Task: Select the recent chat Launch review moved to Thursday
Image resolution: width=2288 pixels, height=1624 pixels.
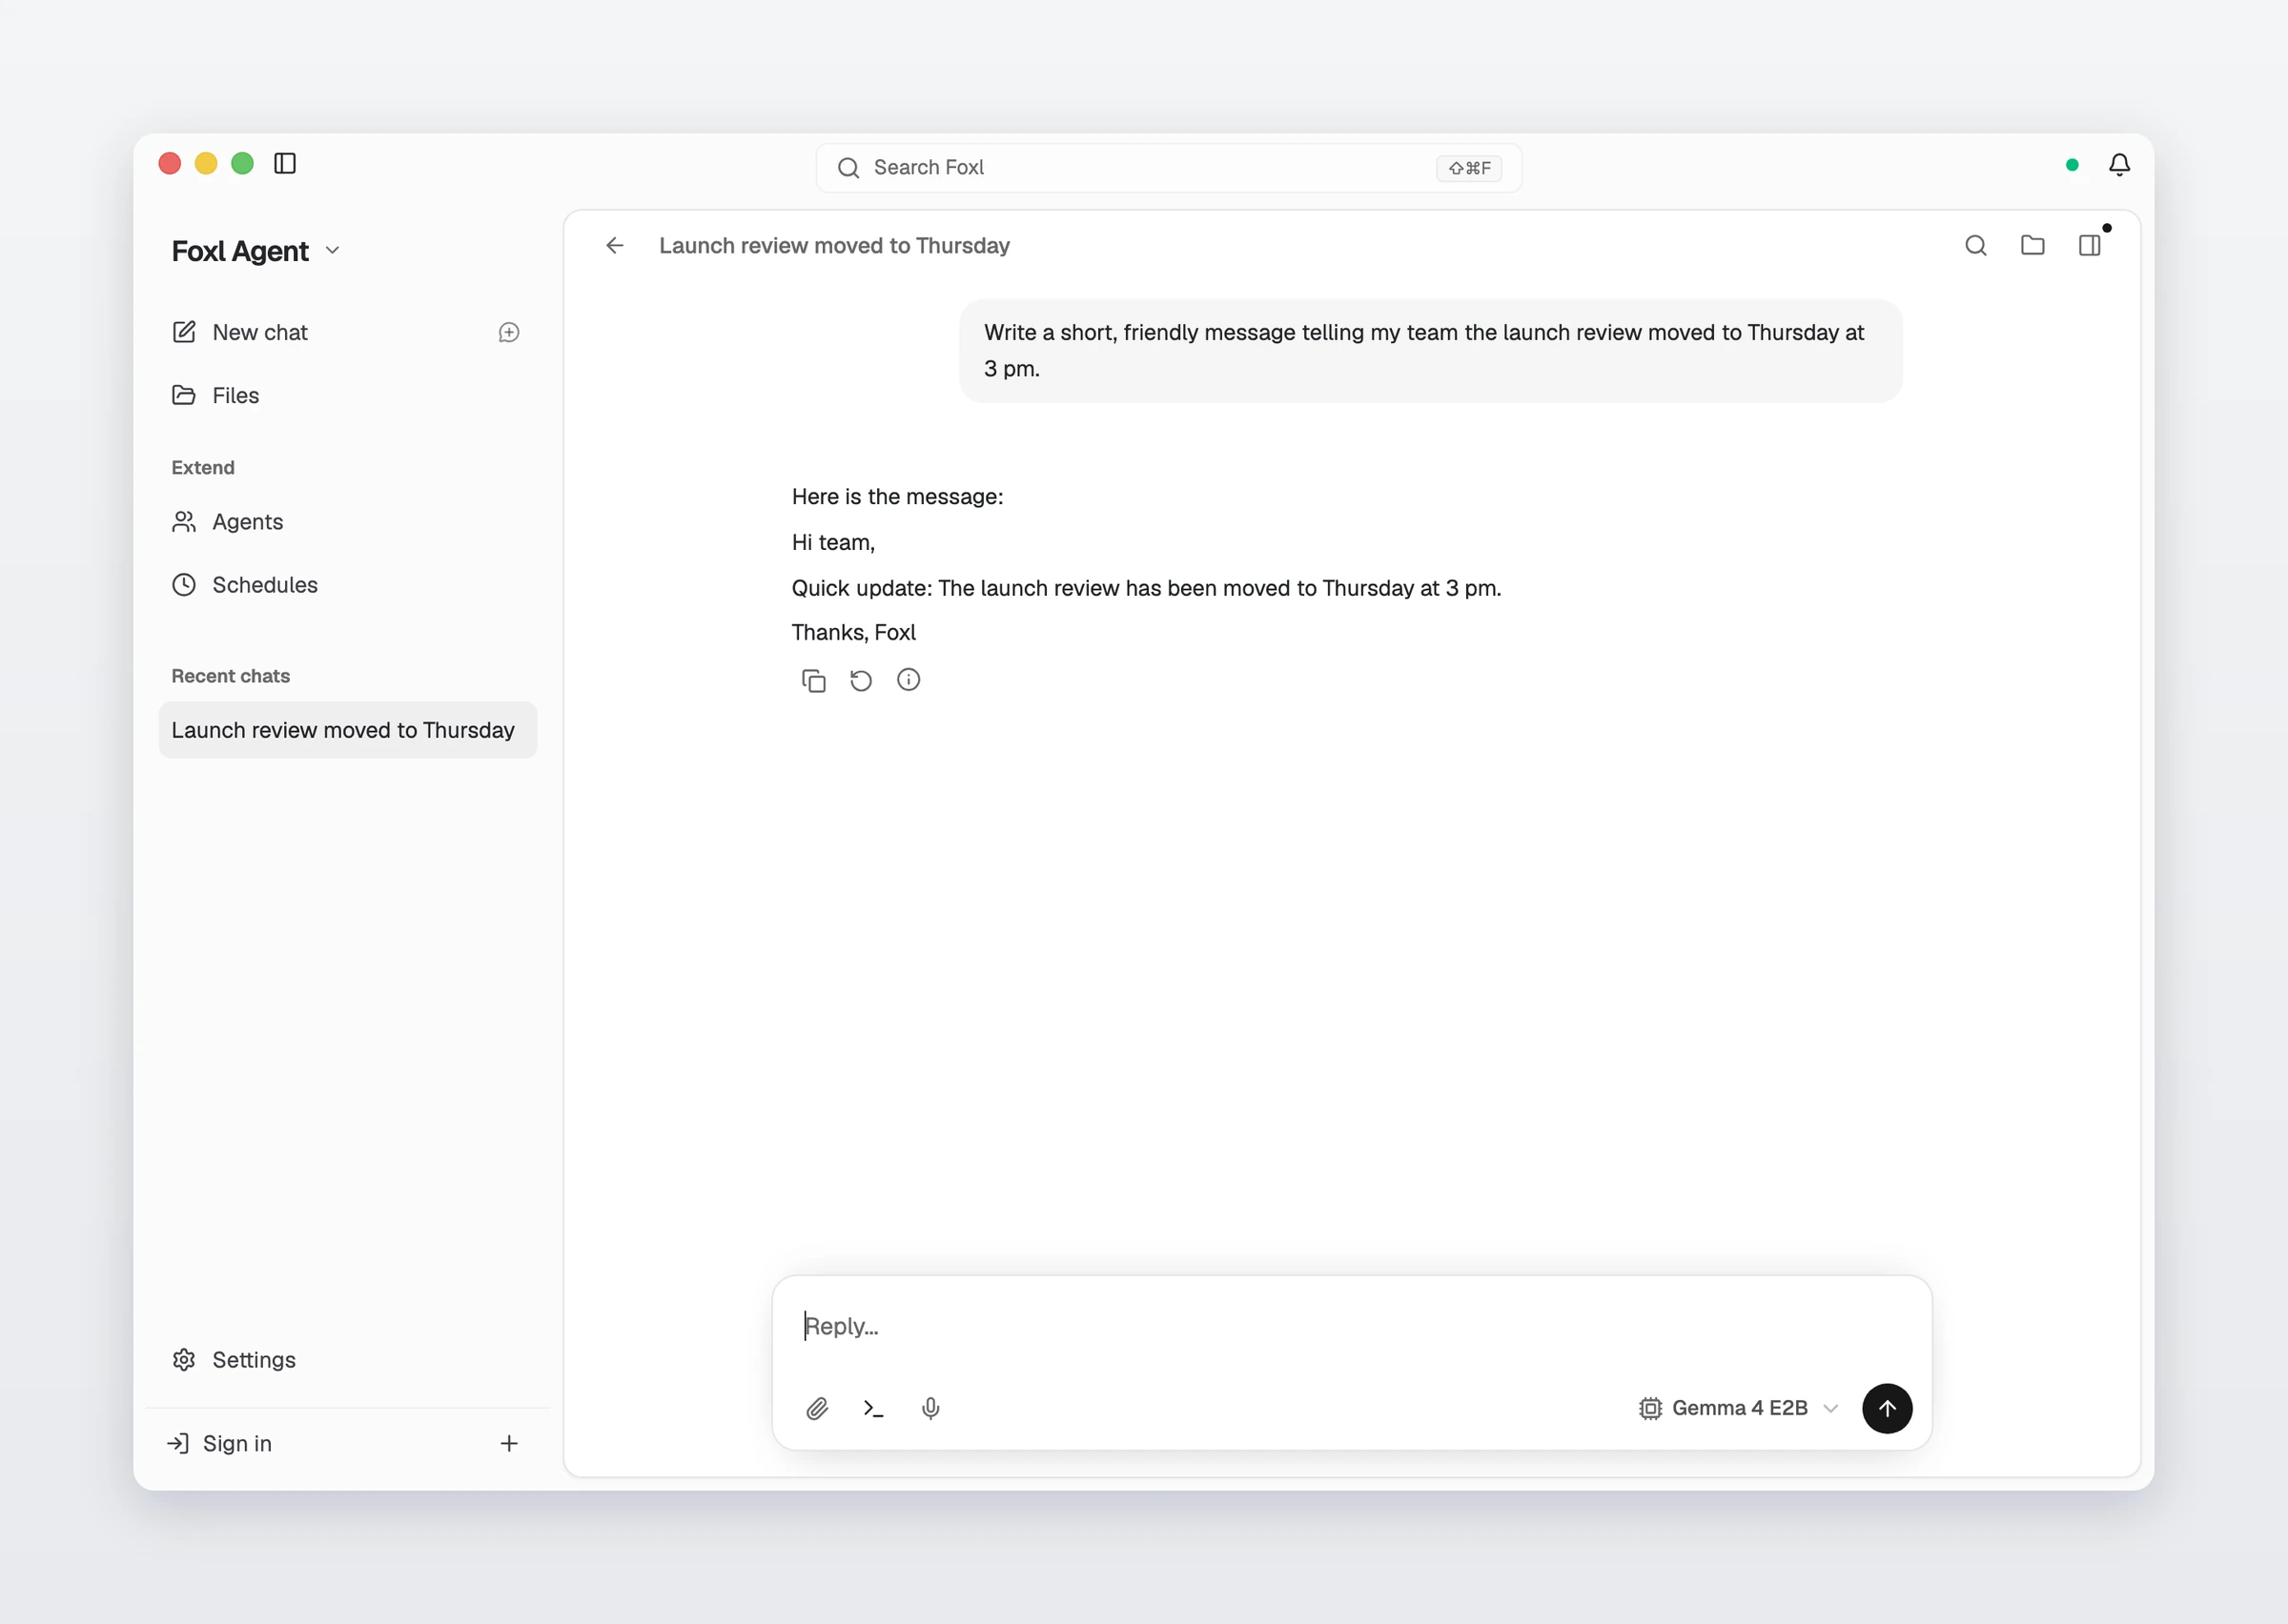Action: point(347,730)
